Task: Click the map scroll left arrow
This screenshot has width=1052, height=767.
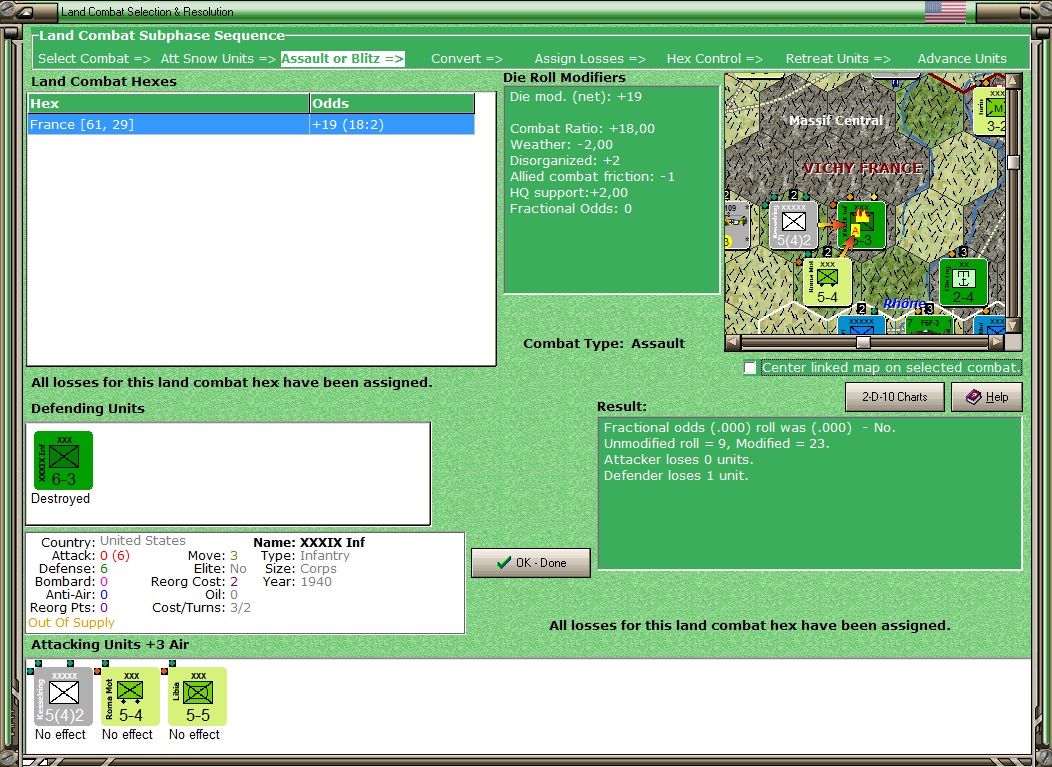Action: (x=733, y=342)
